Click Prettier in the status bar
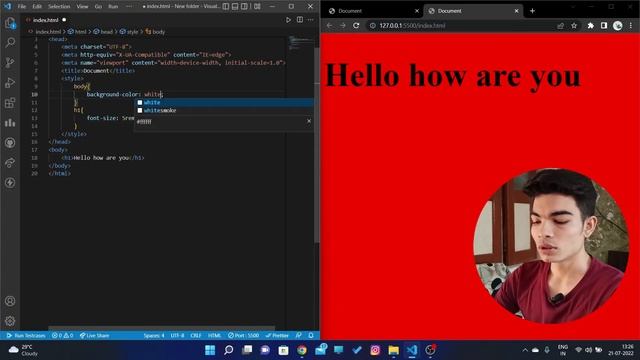640x360 pixels. [x=277, y=336]
